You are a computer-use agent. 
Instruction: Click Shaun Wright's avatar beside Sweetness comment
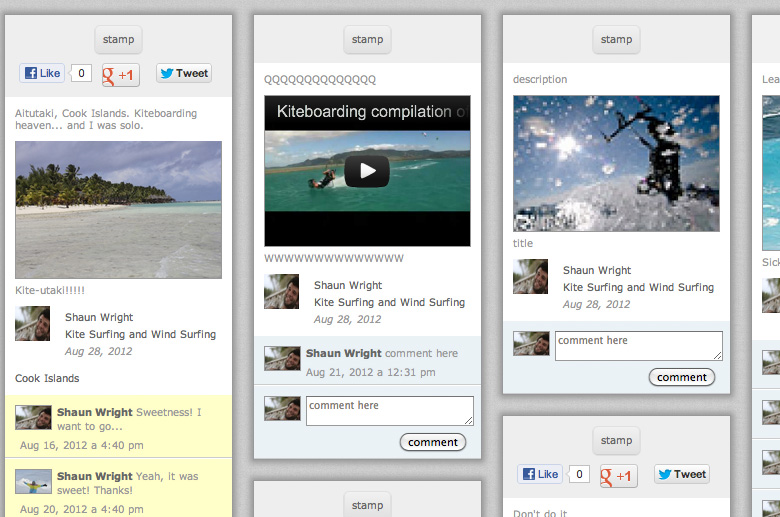pos(34,417)
